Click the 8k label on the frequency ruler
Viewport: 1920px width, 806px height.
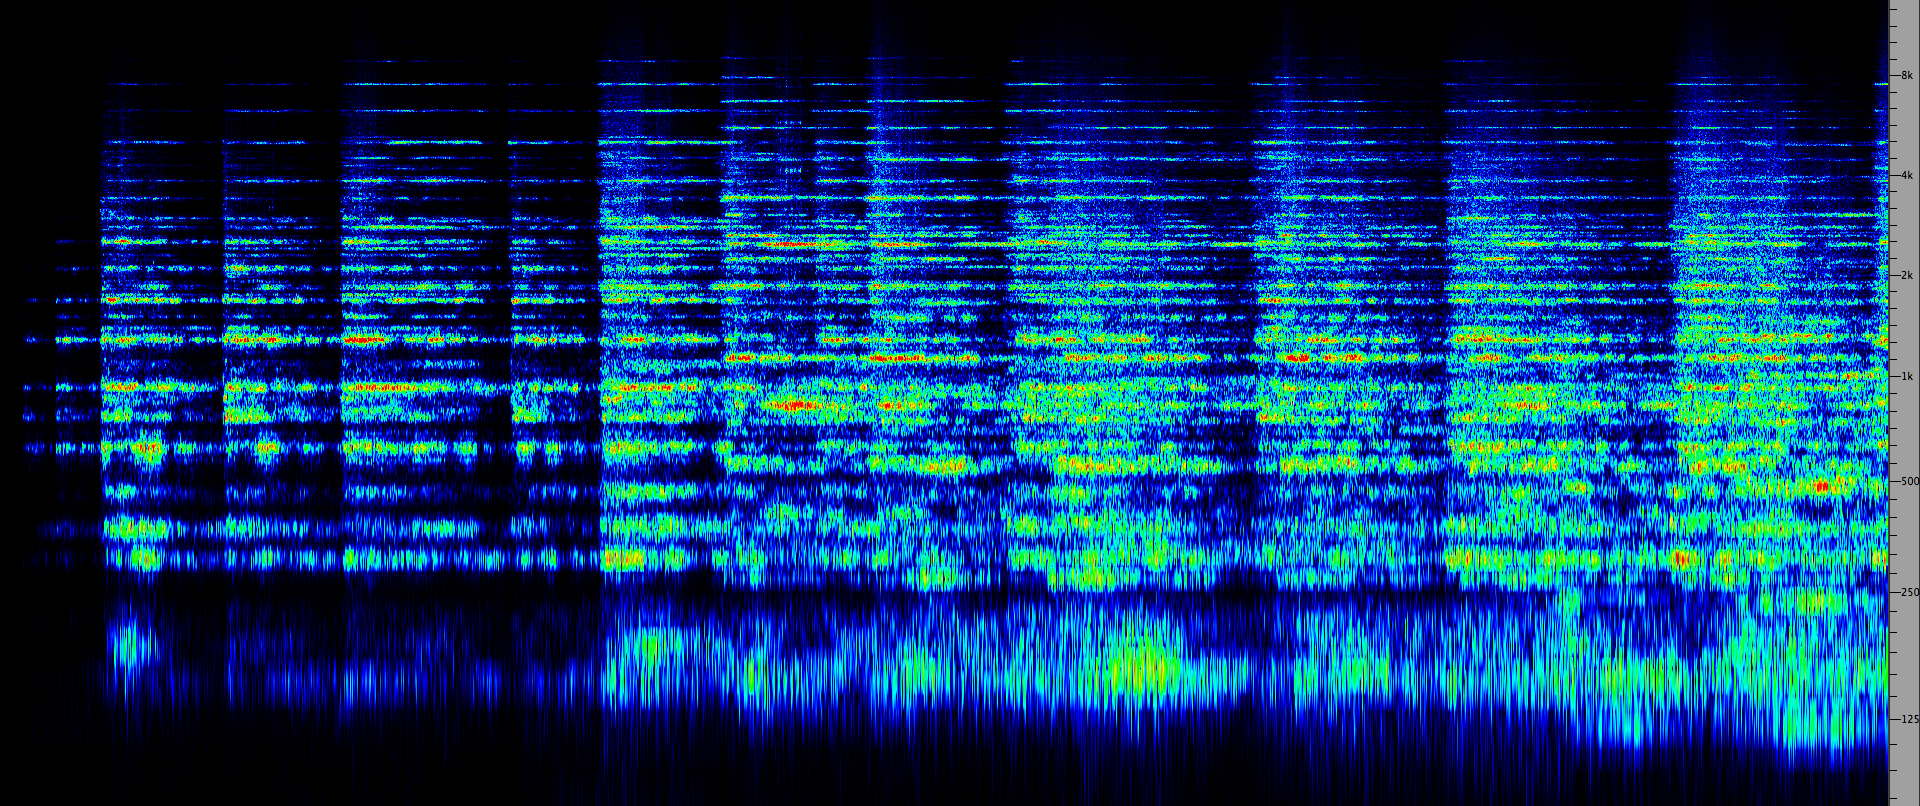pos(1906,75)
